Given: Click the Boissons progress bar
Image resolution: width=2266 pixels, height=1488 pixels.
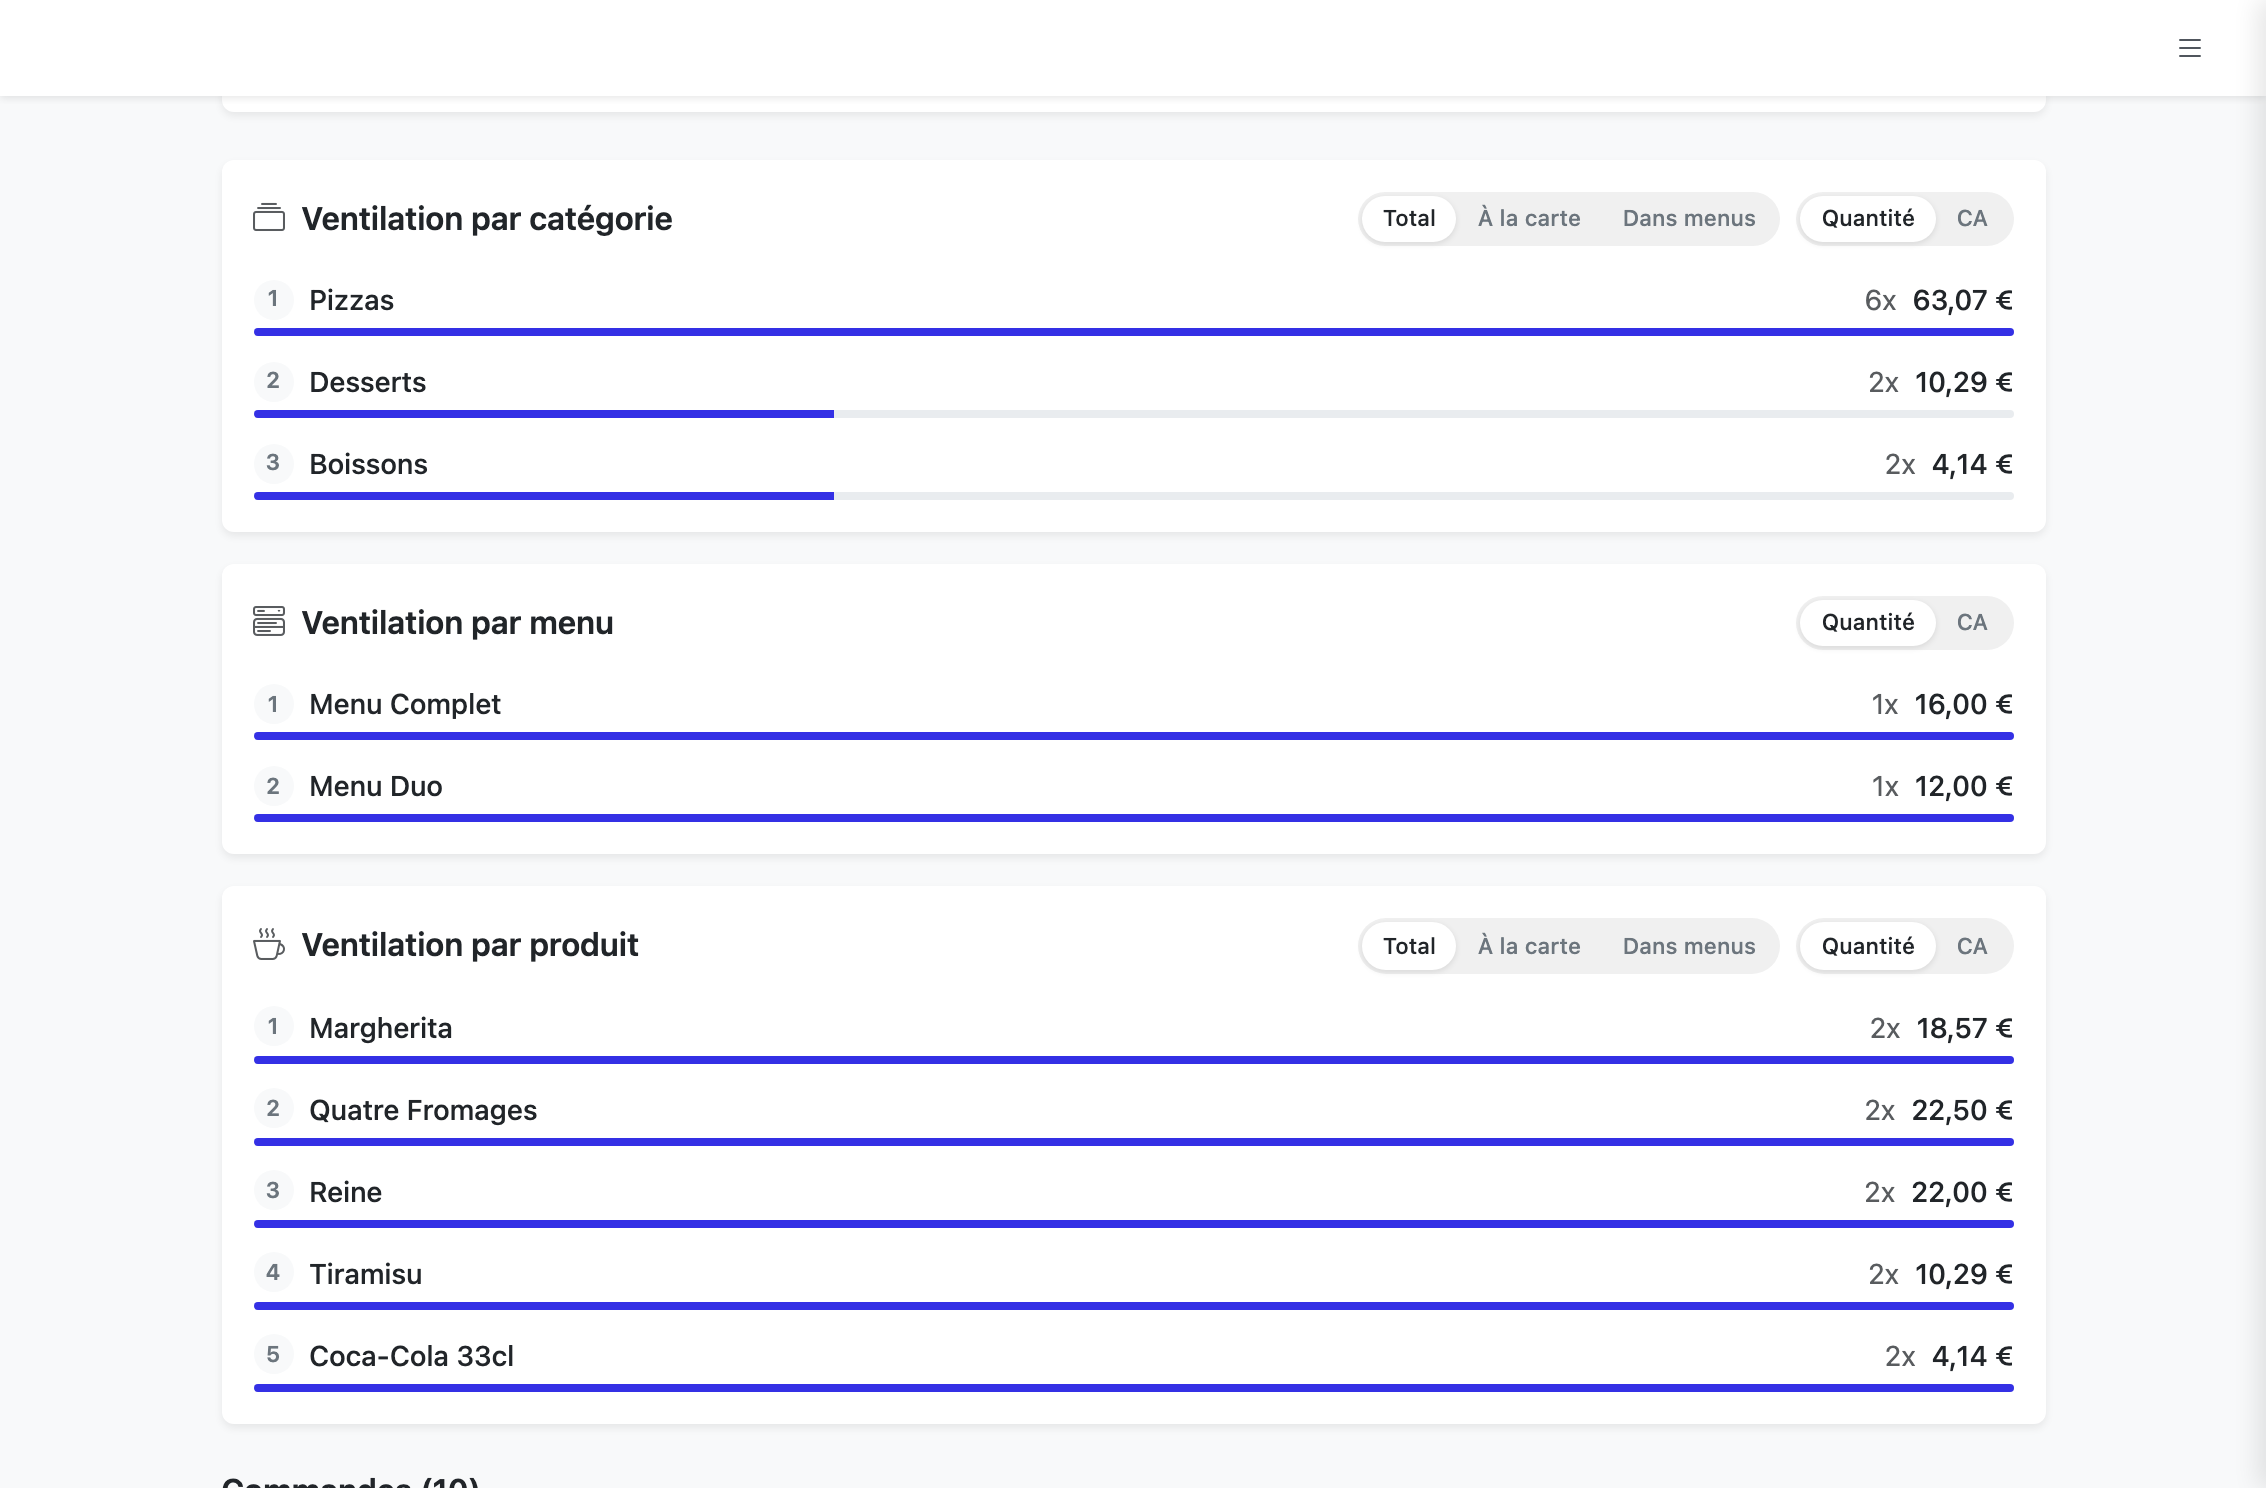Looking at the screenshot, I should tap(1134, 496).
